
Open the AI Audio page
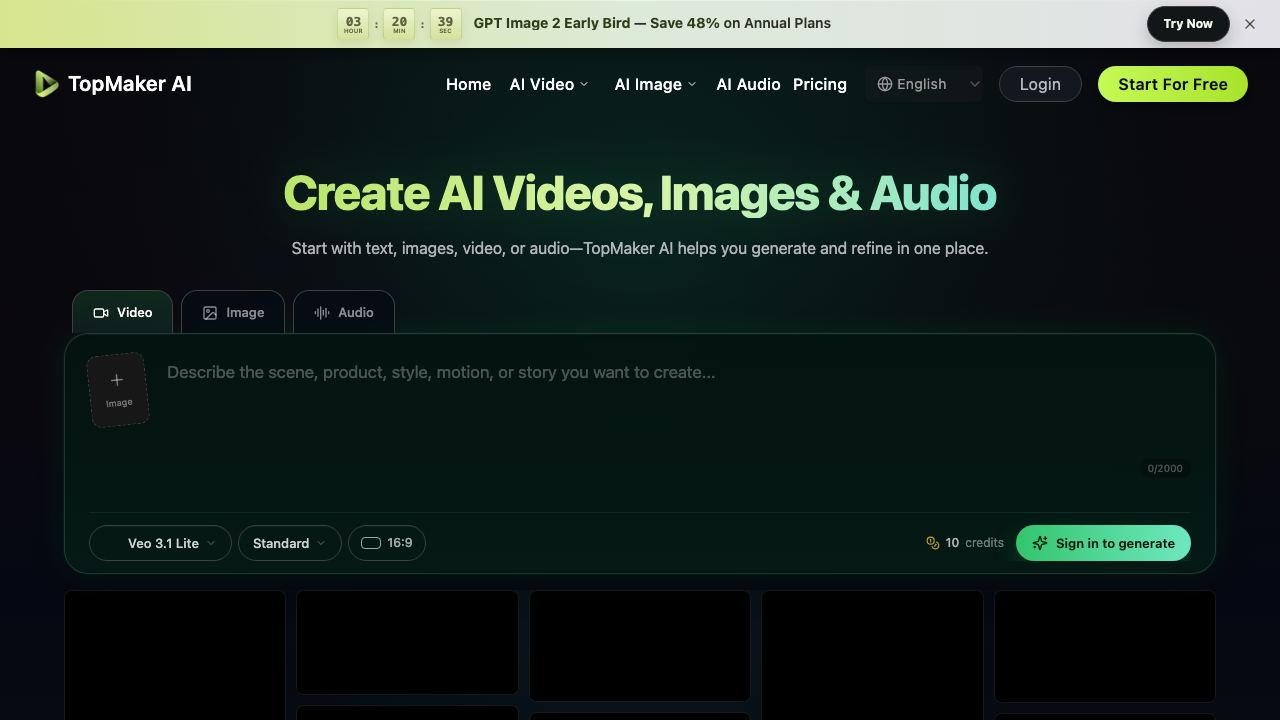748,84
